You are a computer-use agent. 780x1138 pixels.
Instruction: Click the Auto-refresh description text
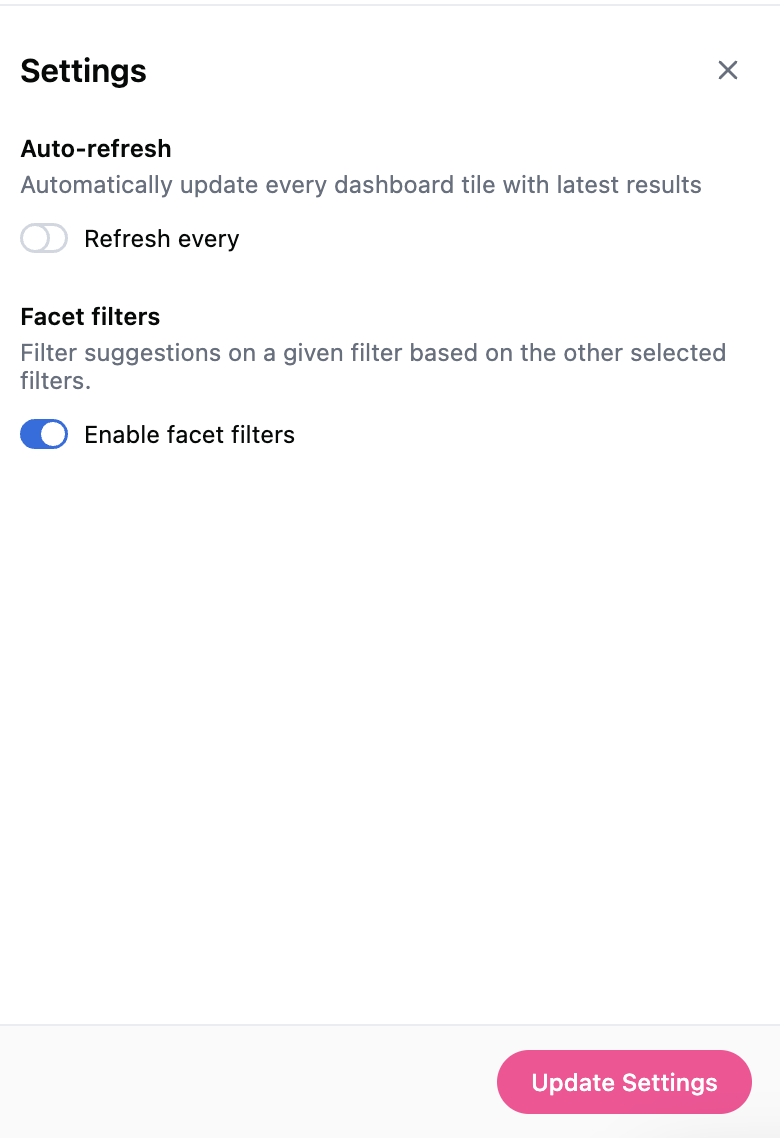(x=361, y=185)
